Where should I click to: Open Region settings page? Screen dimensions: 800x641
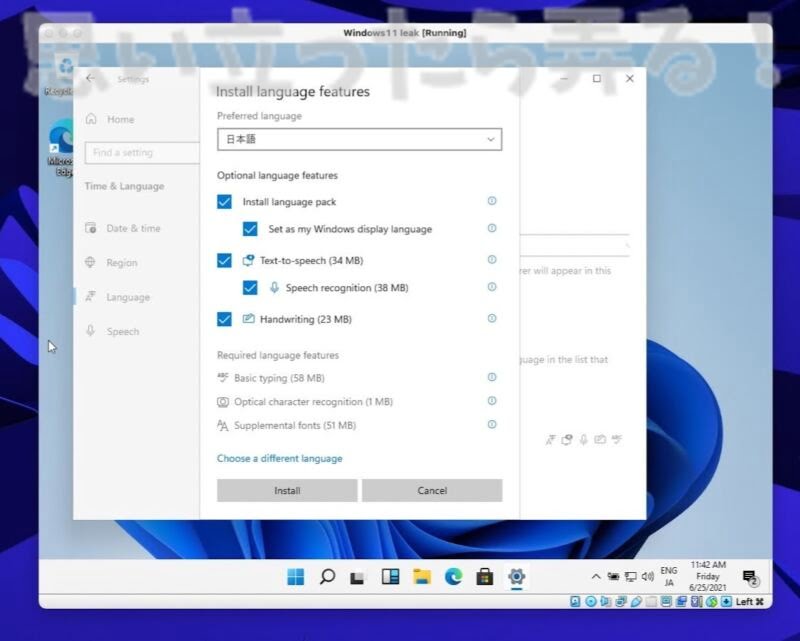(x=111, y=262)
